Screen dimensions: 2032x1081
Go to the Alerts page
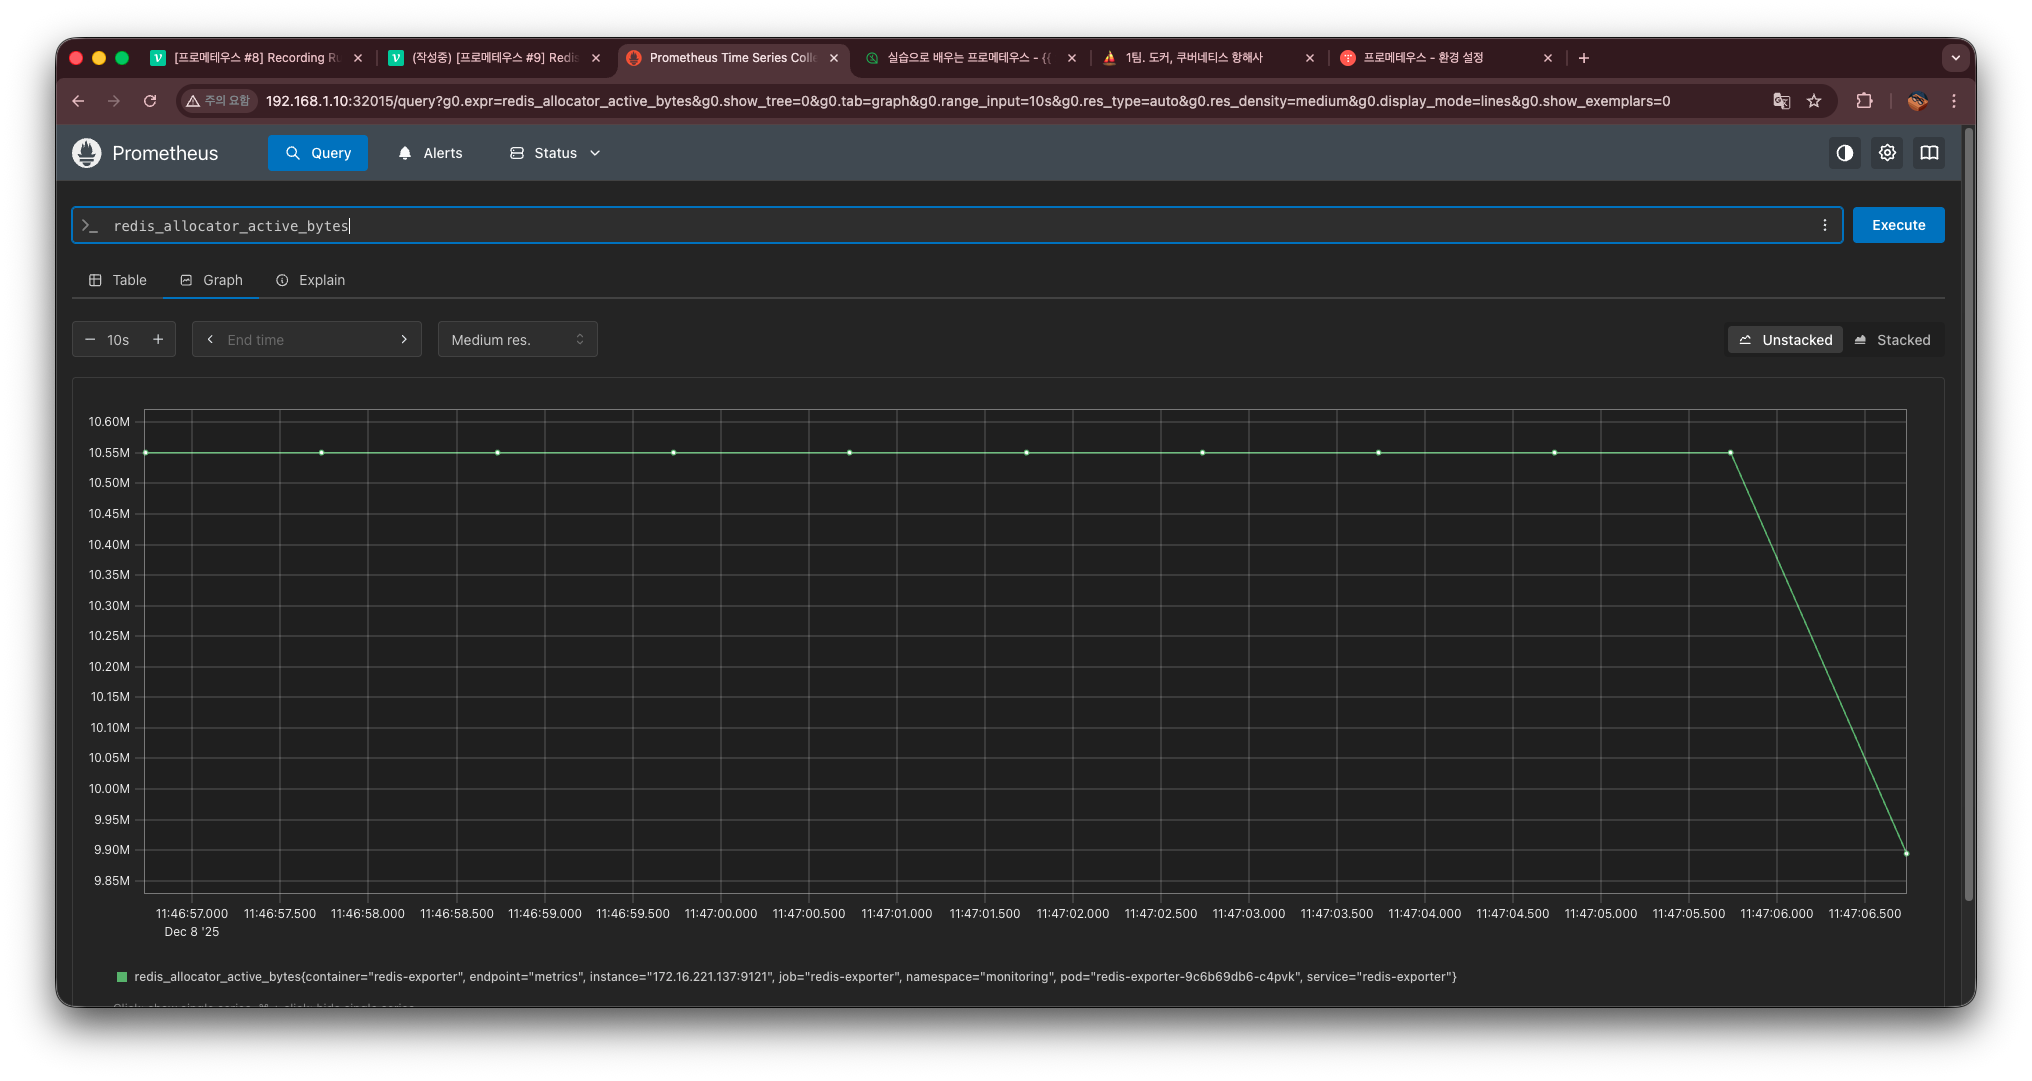pyautogui.click(x=430, y=153)
